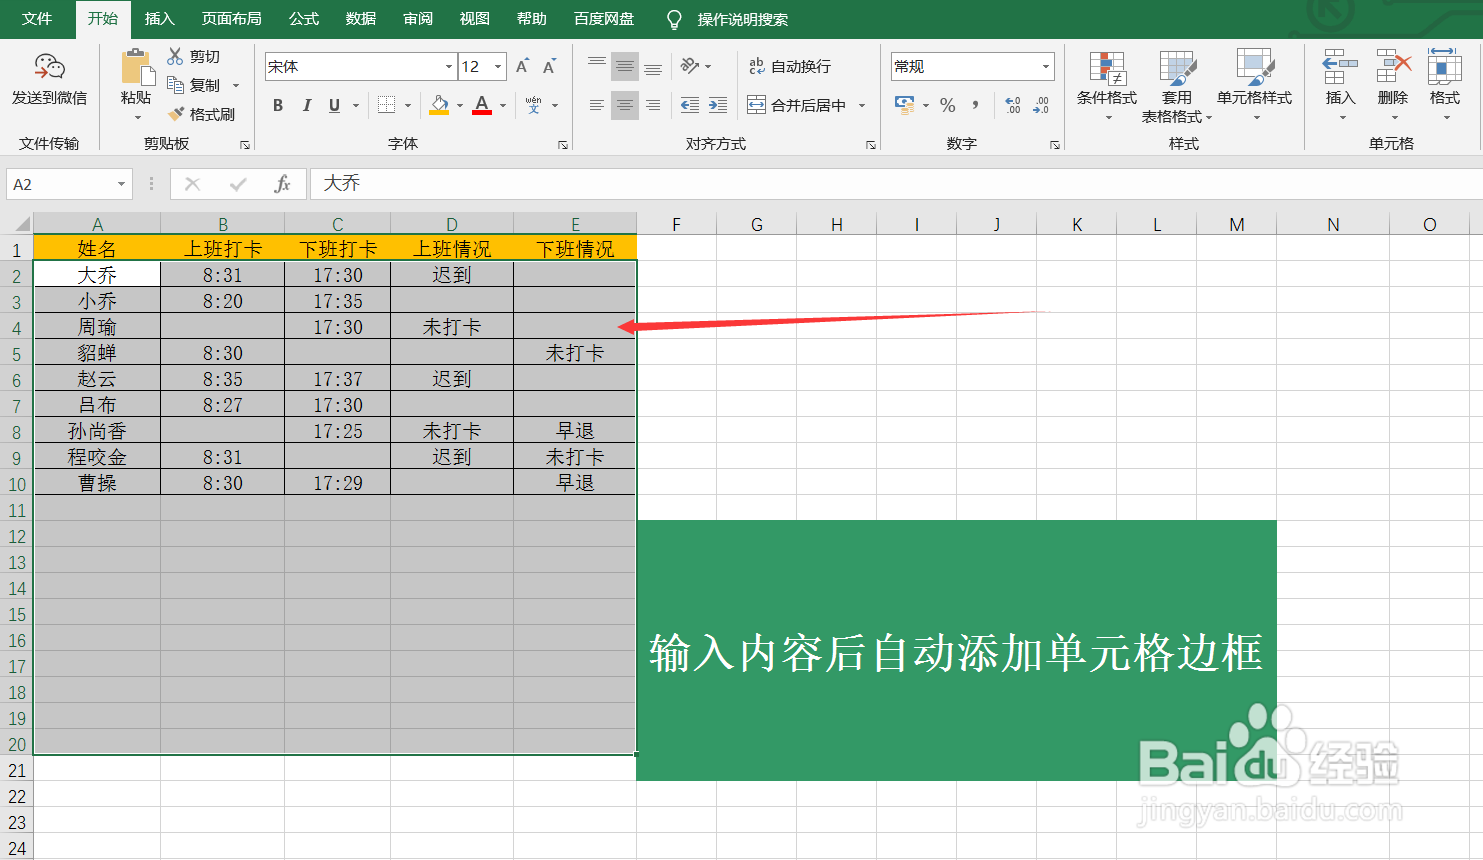
Task: Click the Cut (剪切) icon
Action: [x=175, y=55]
